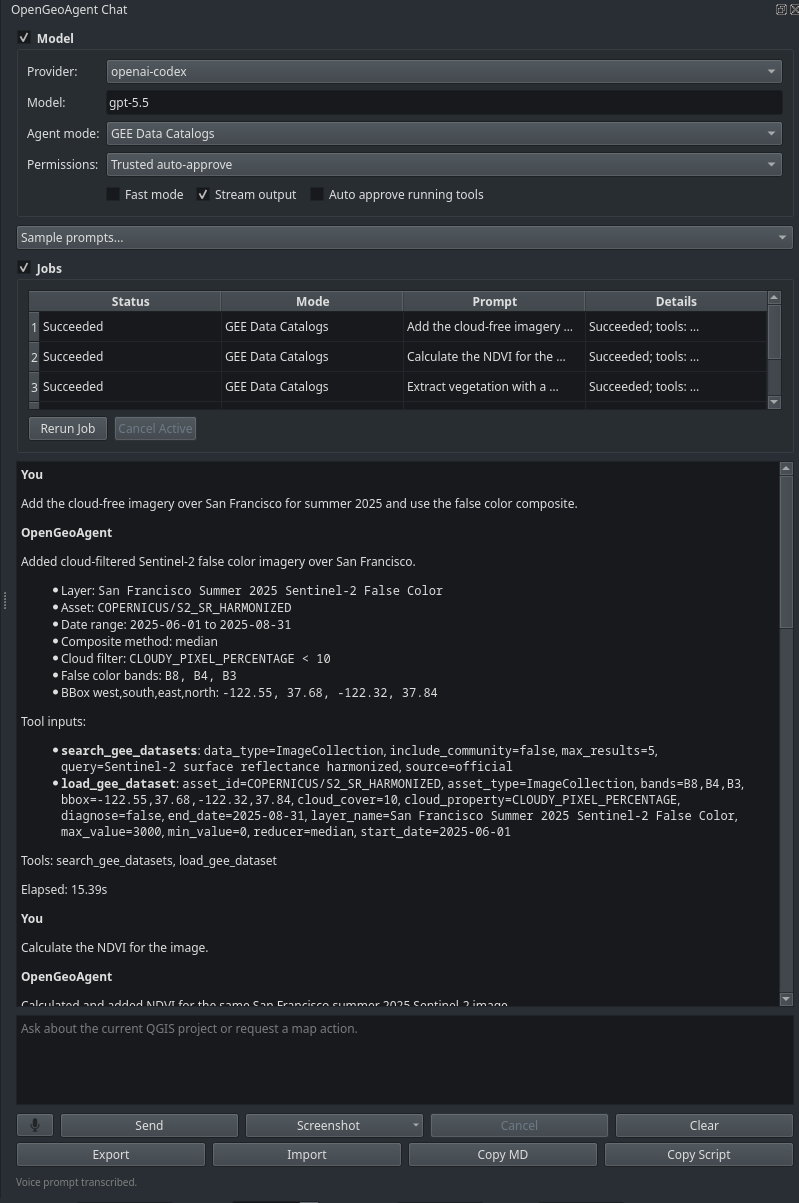This screenshot has width=799, height=1203.
Task: Click the GEE Data Catalogs mode cell in row 3
Action: point(312,387)
